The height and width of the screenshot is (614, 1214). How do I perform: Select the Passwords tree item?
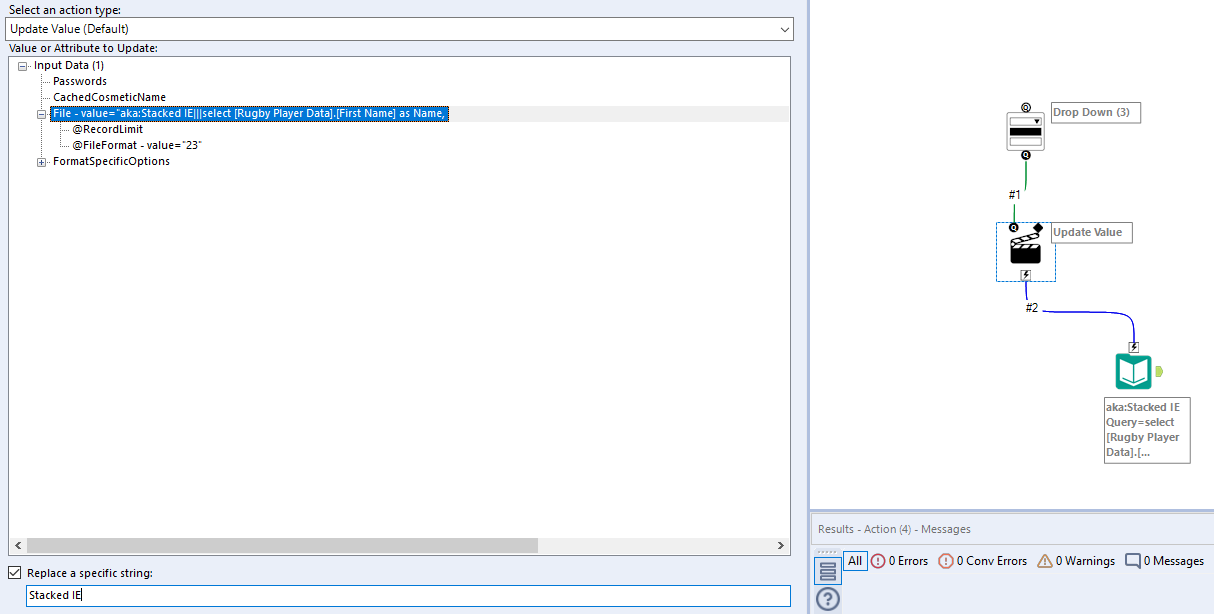[x=78, y=81]
